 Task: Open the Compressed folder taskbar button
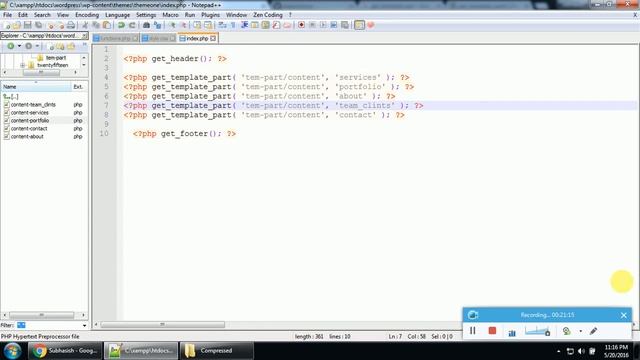[216, 351]
